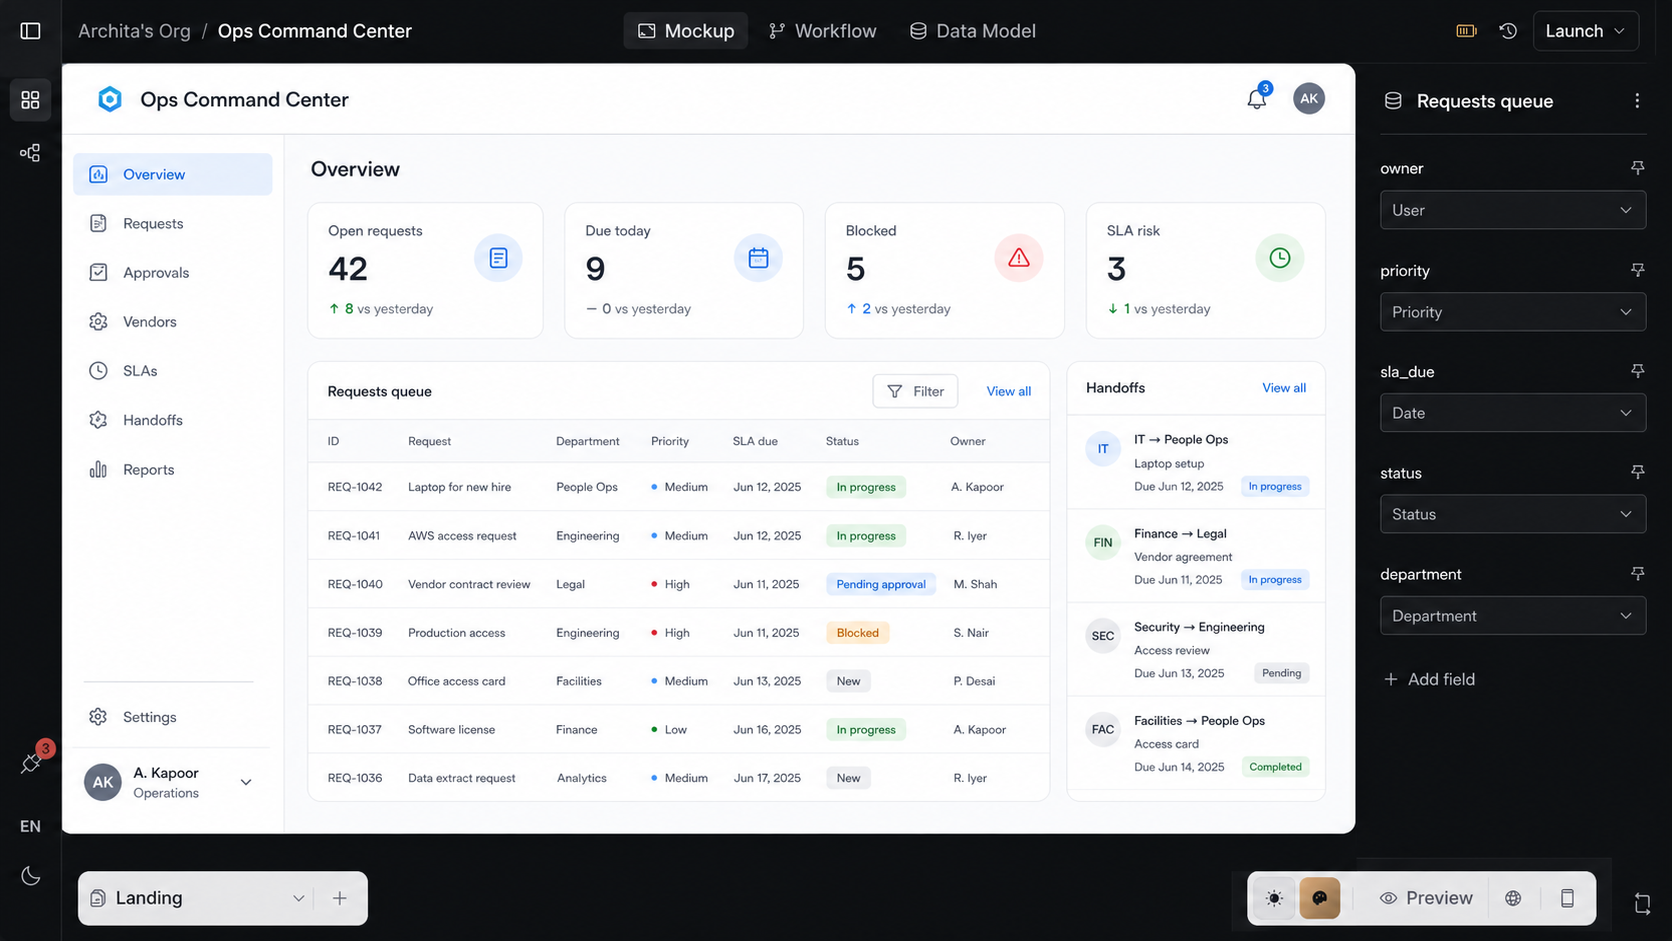Add a new page with plus button

[340, 898]
